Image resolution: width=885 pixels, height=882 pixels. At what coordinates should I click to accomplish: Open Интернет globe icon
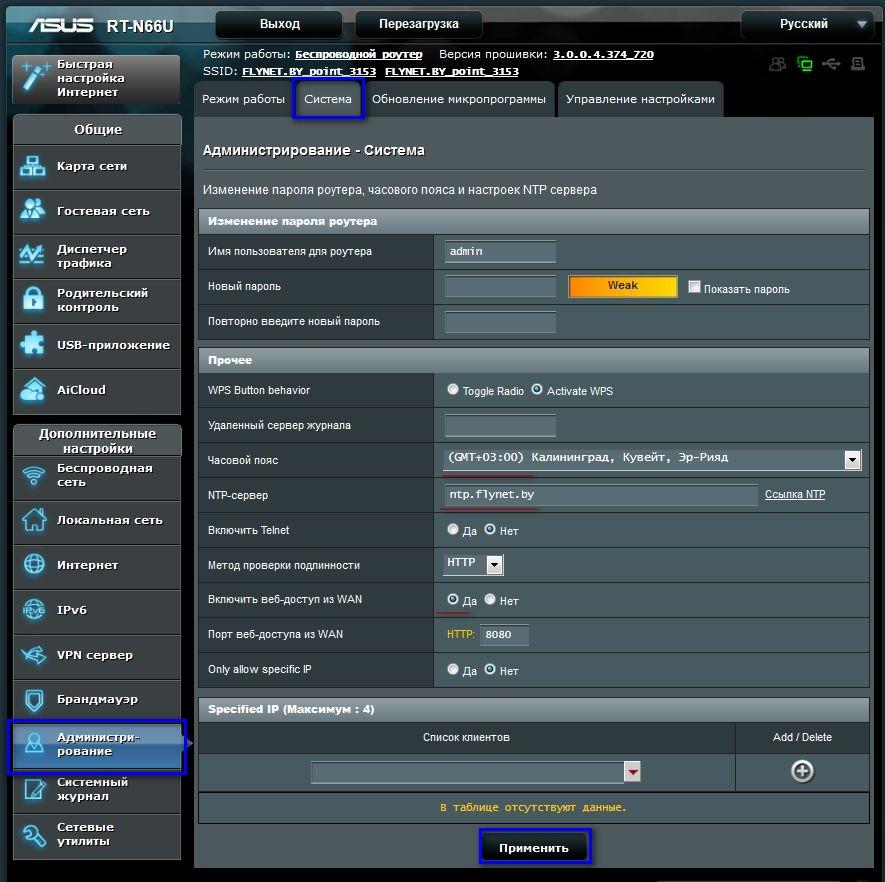[34, 564]
